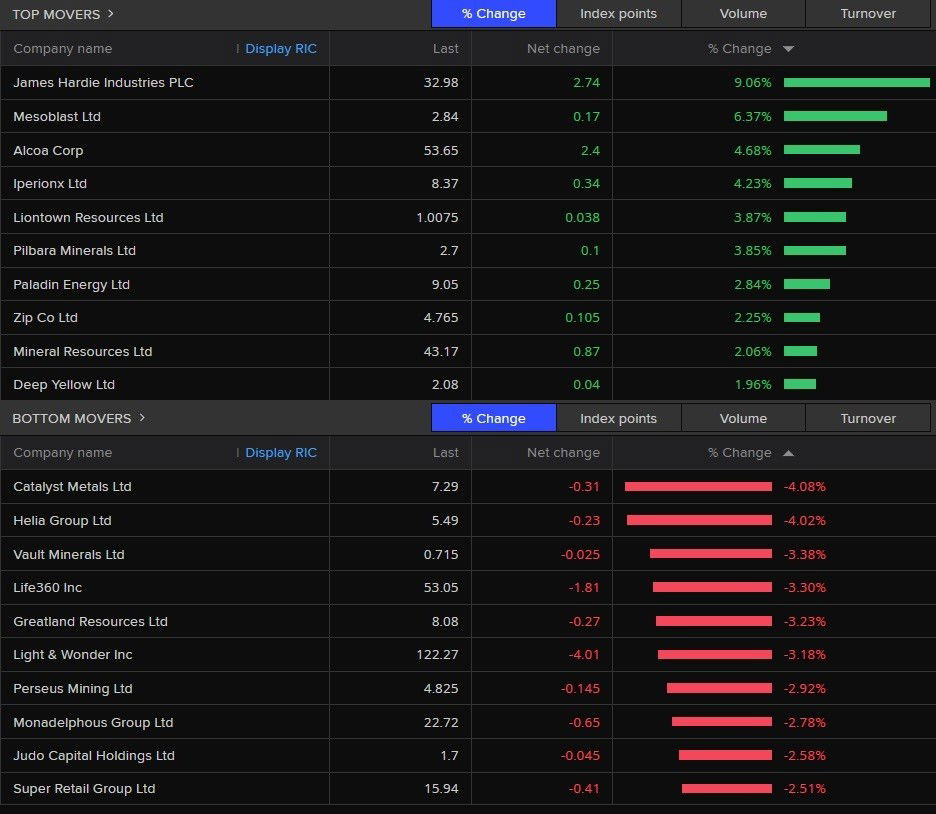Click ascending sort arrow in Bottom Movers % Change

click(788, 453)
